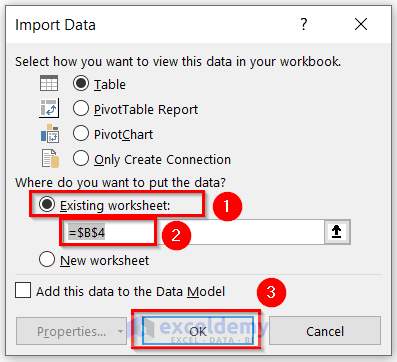Enable Add this data to the Data Model
The width and height of the screenshot is (397, 362).
(x=23, y=290)
